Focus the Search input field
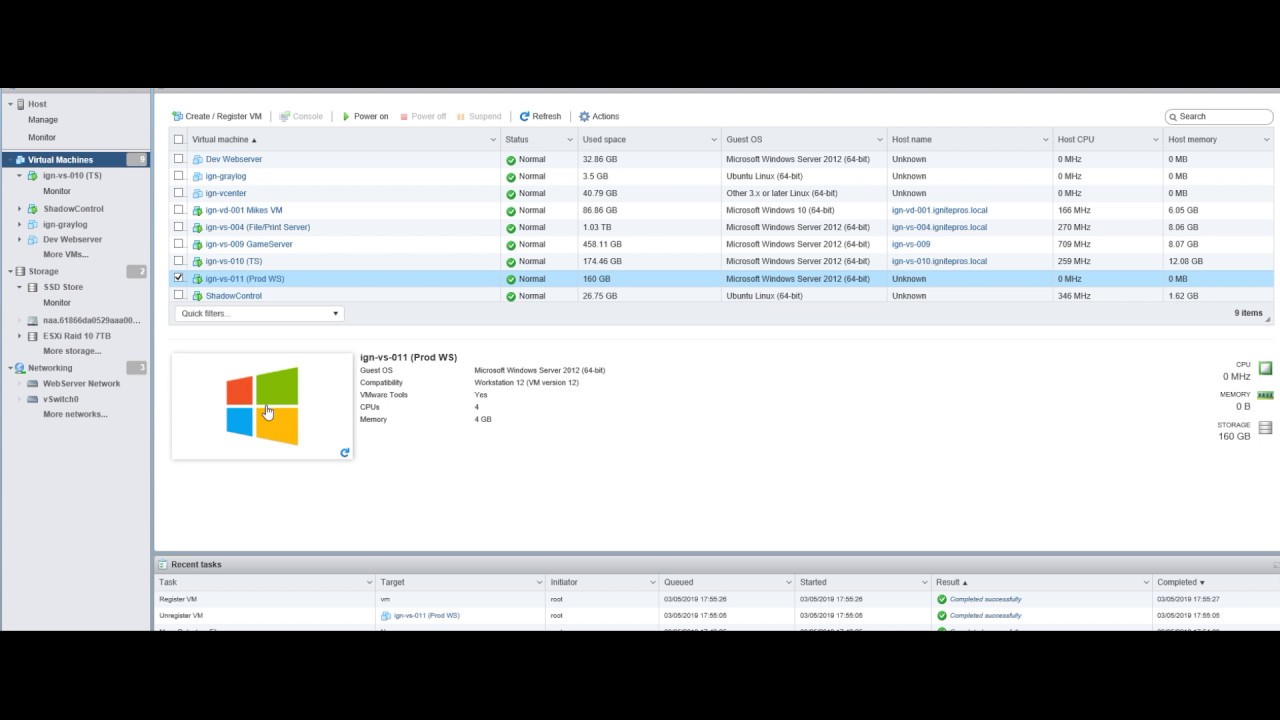Viewport: 1280px width, 720px height. [1218, 116]
